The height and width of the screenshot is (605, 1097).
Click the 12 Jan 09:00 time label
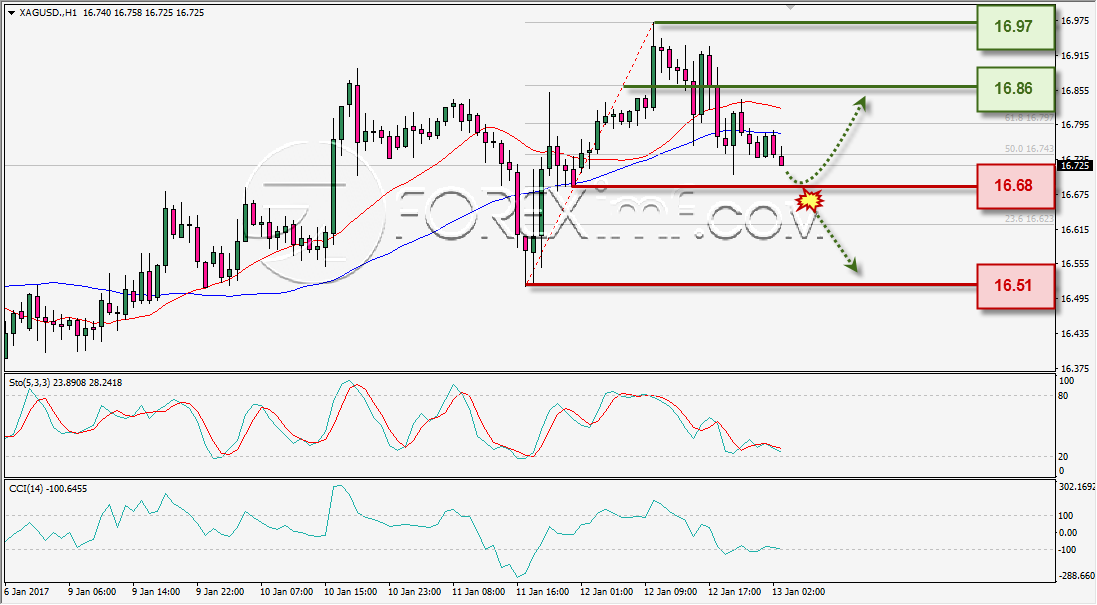click(671, 592)
